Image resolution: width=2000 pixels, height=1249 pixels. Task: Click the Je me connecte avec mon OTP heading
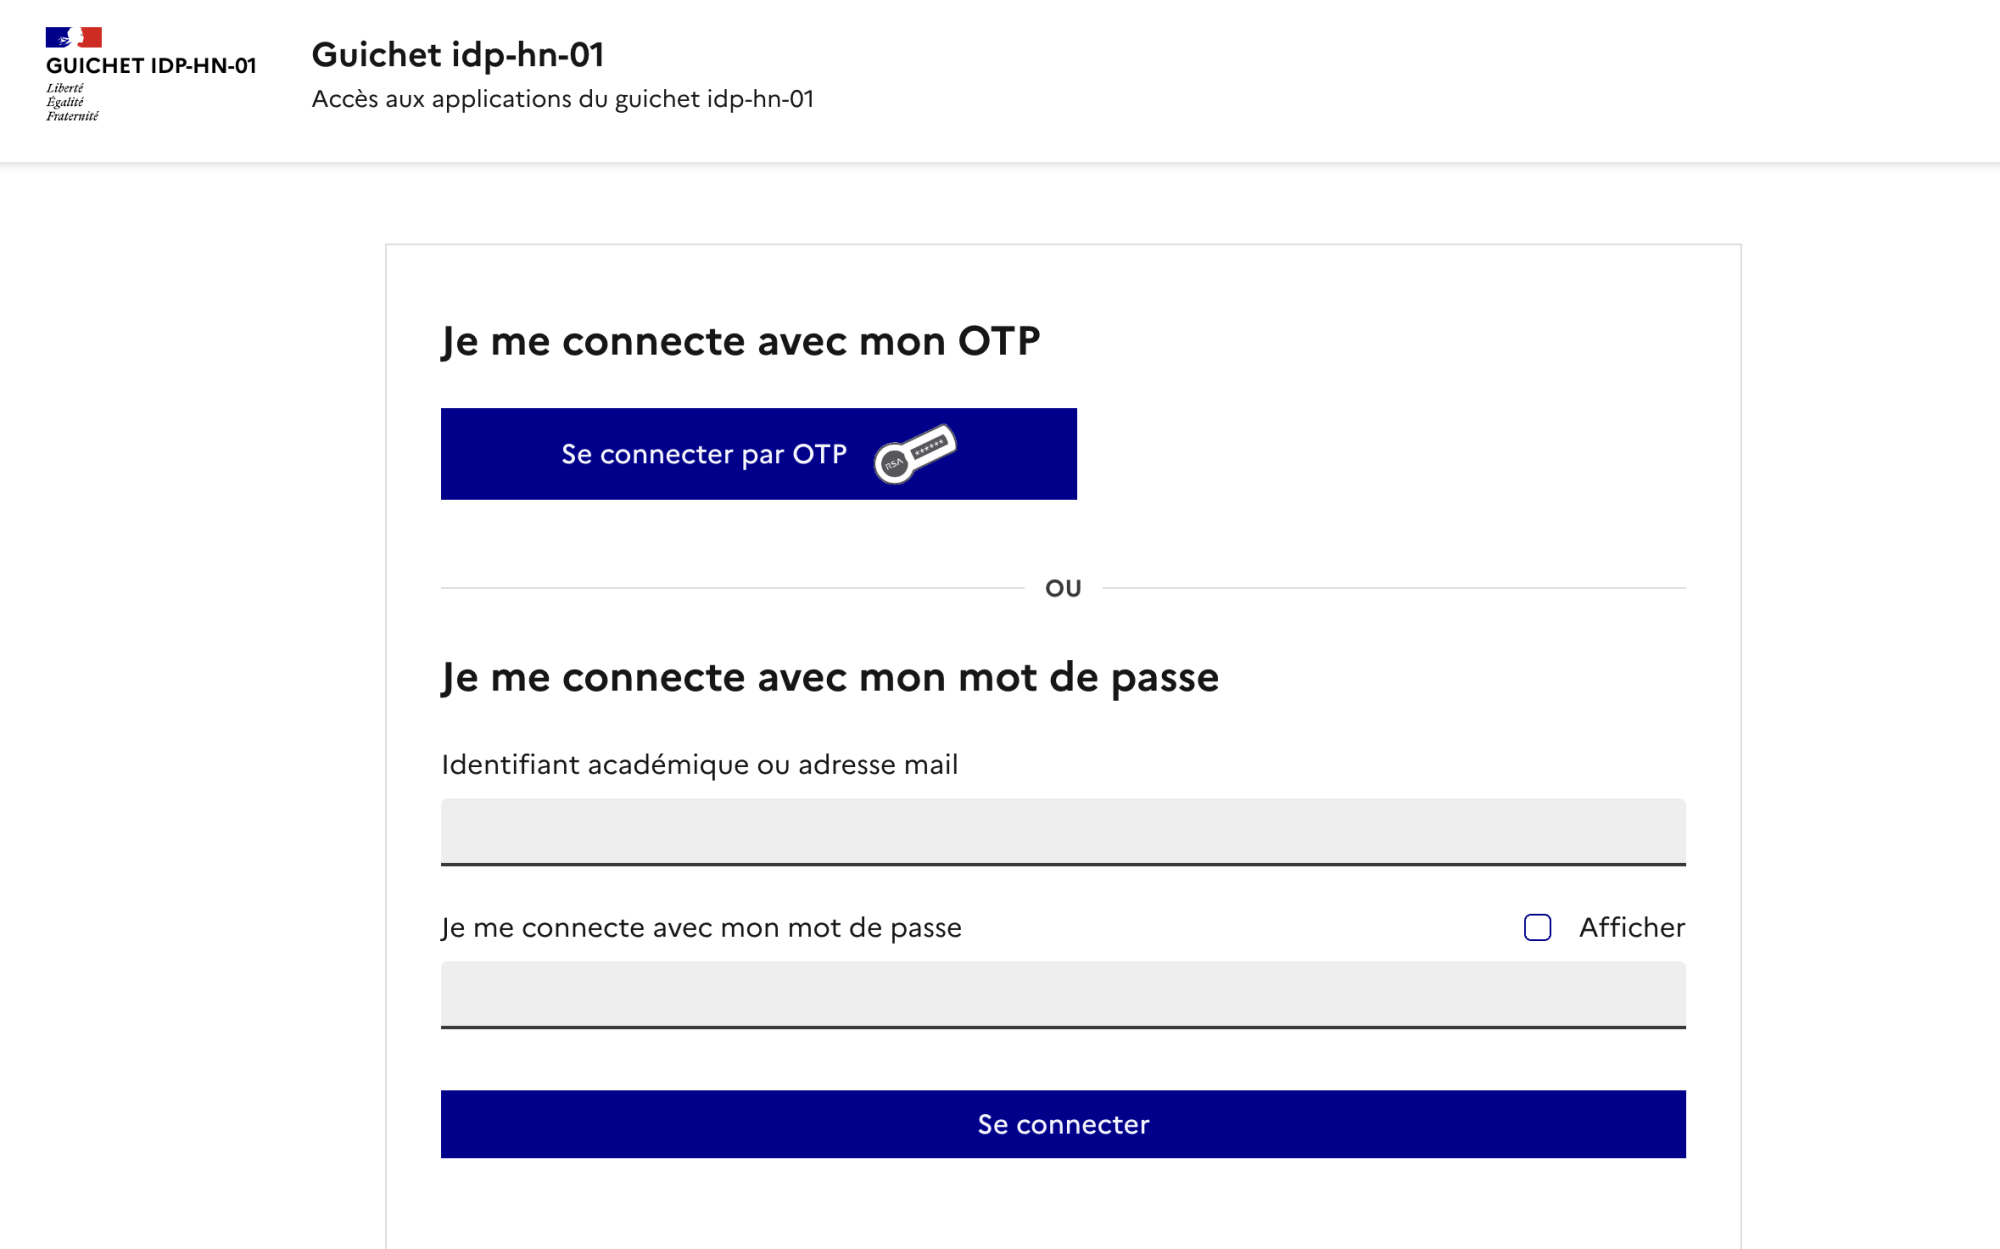pos(741,341)
